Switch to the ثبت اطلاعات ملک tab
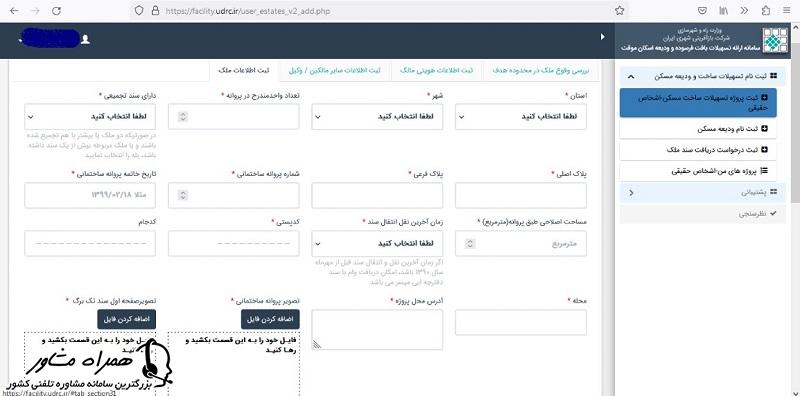 point(244,70)
